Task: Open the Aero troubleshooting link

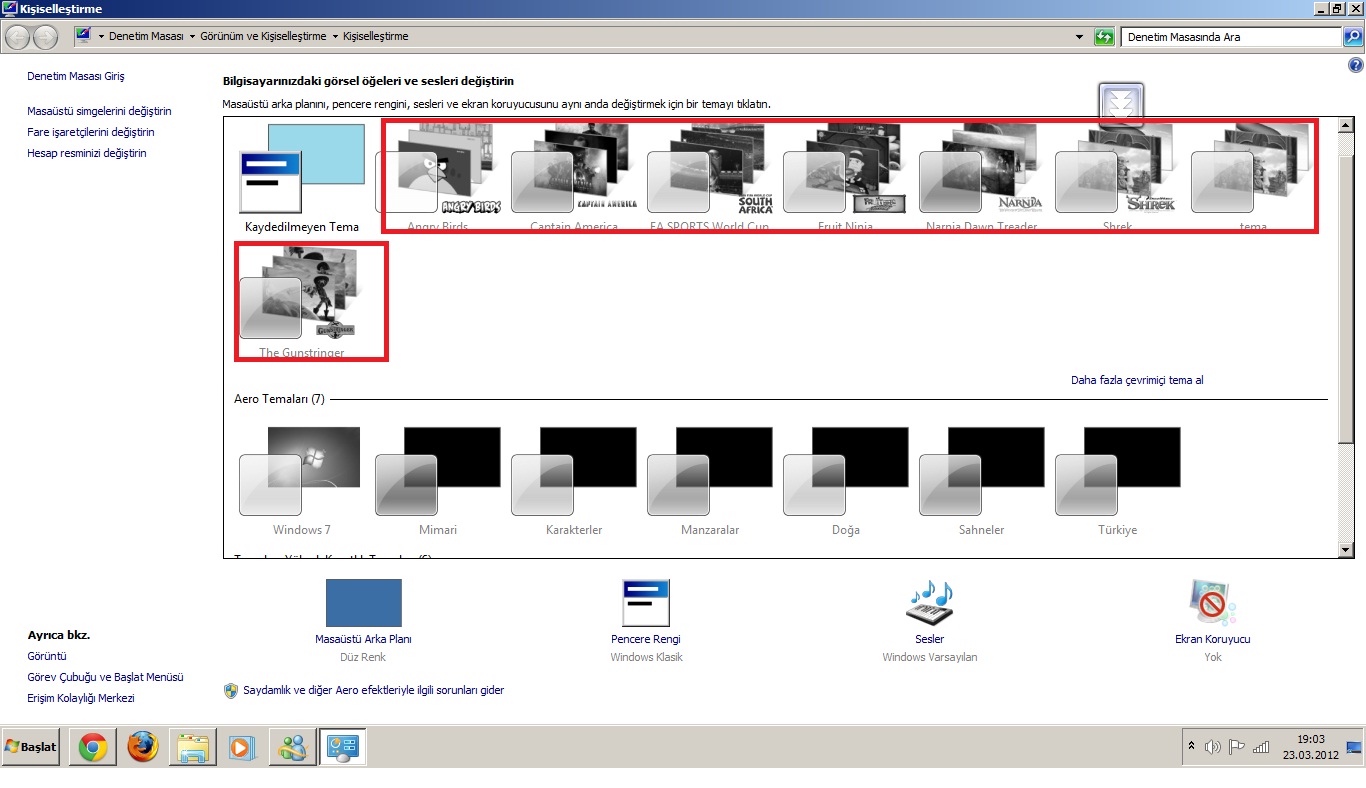Action: click(x=374, y=690)
